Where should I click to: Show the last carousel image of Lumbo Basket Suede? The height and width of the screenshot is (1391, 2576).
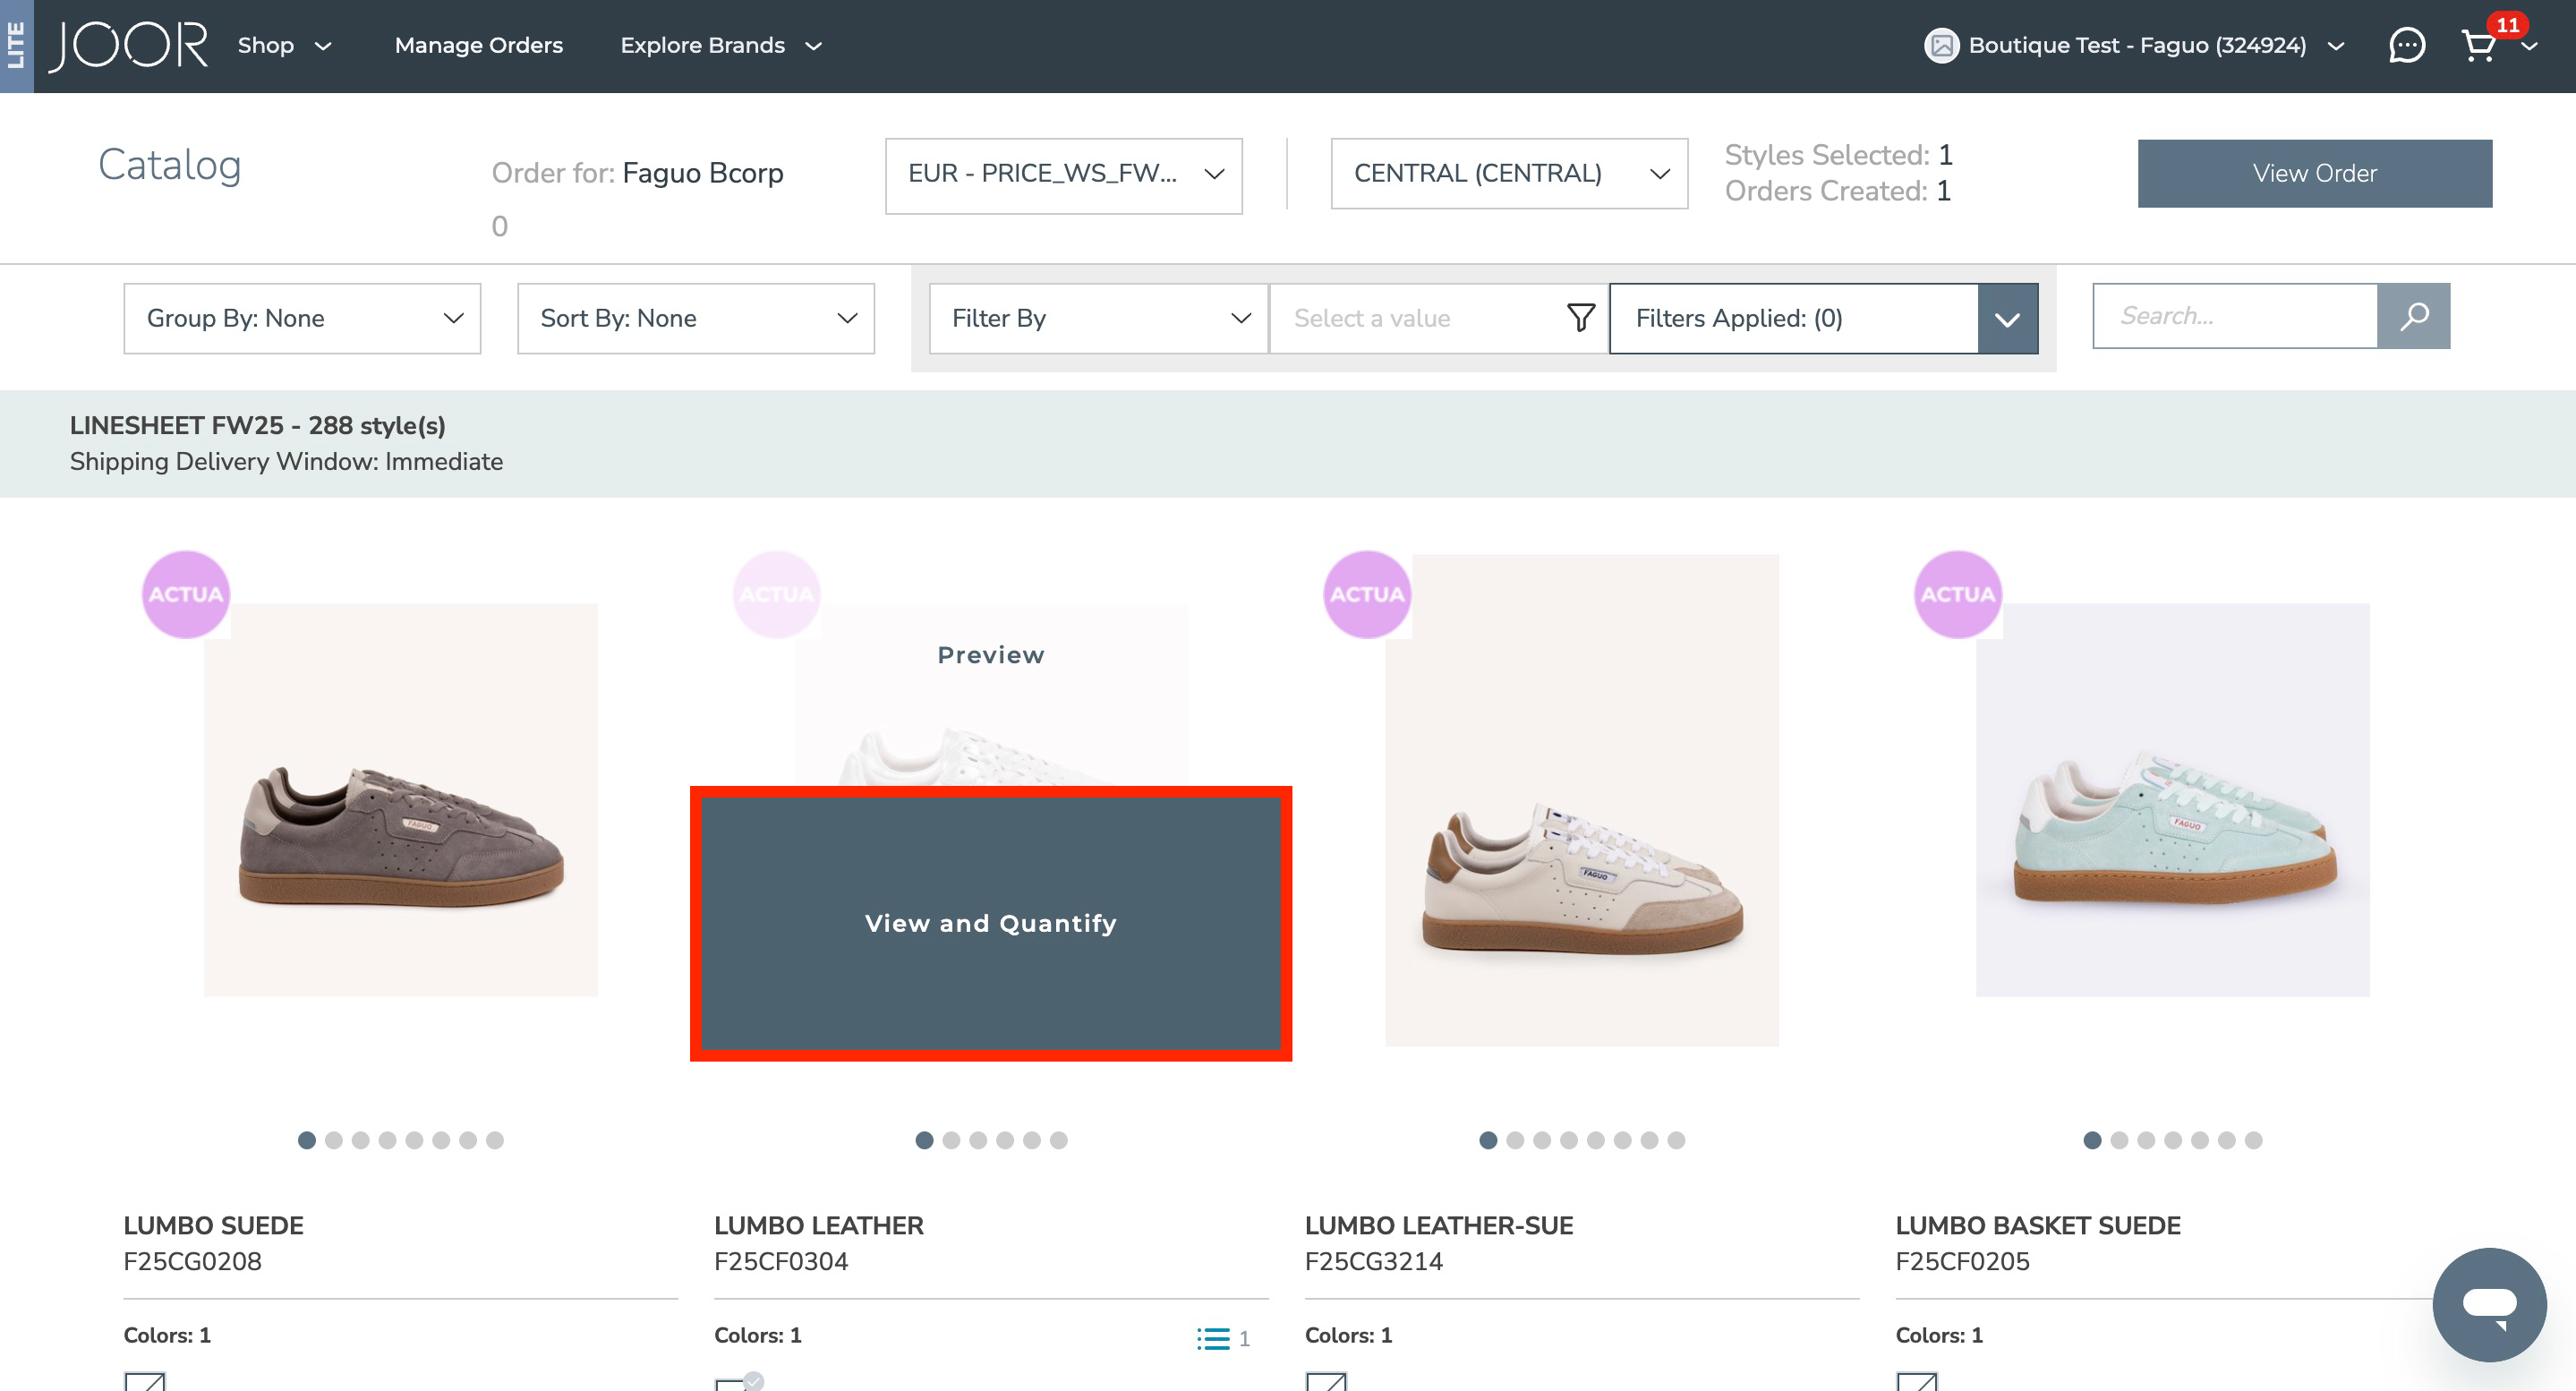(2253, 1140)
